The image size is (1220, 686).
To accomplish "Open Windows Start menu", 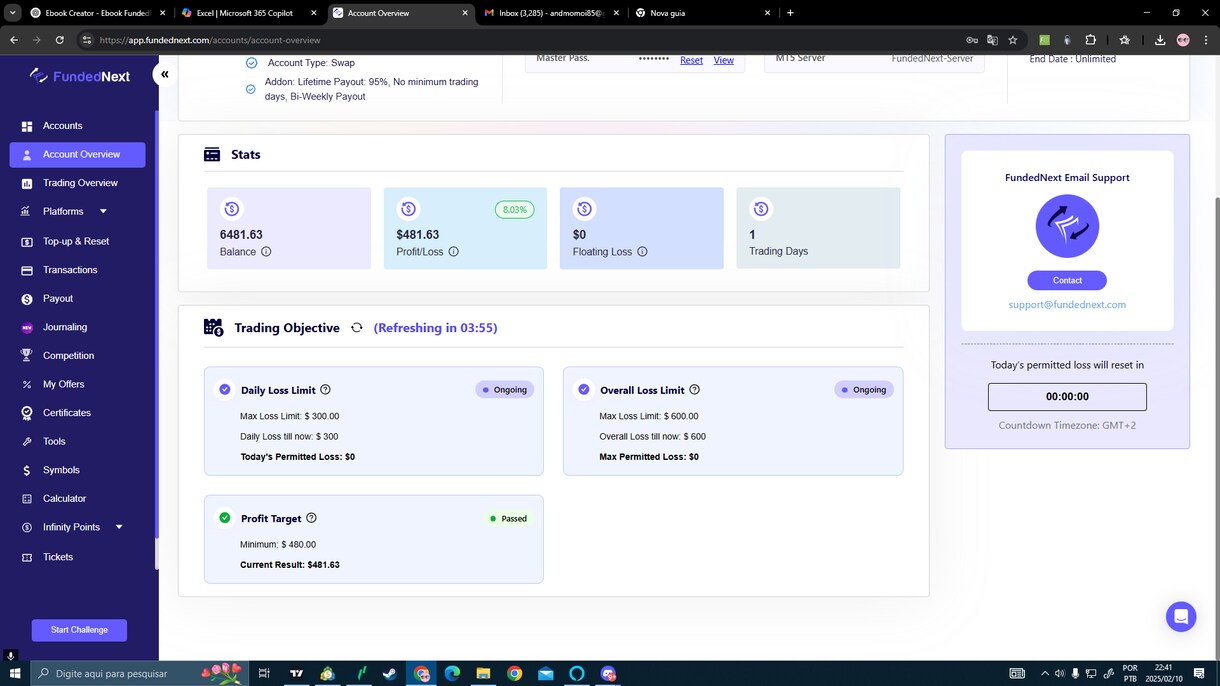I will 15,674.
